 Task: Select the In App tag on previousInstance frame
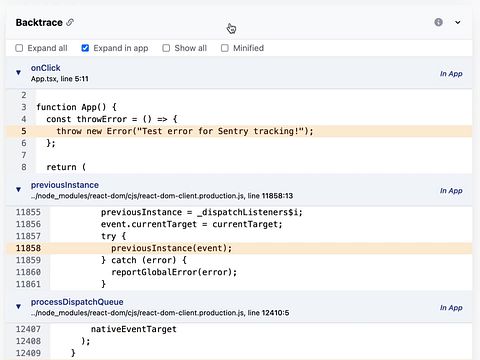451,191
